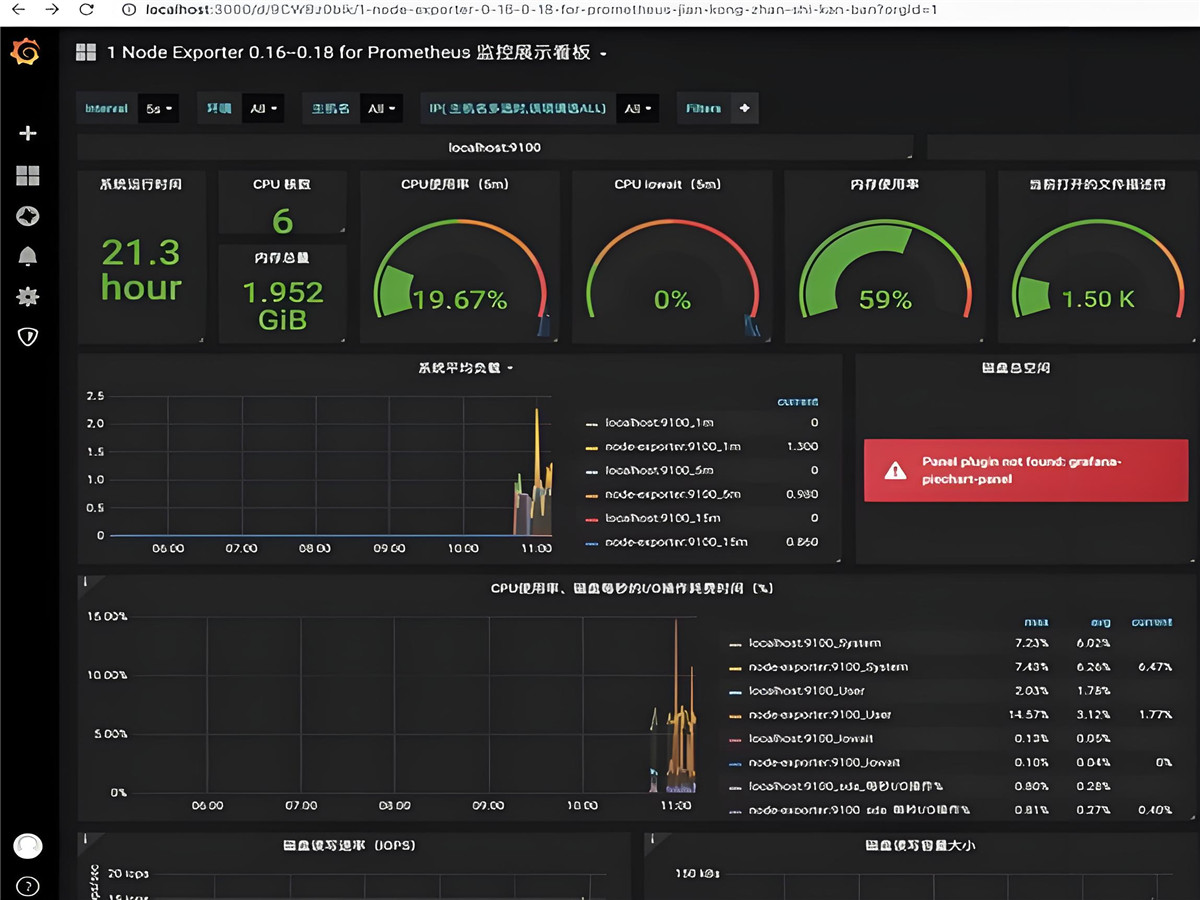
Task: Click the color swatch of node-exporter:9100_Iowait
Action: [736, 764]
